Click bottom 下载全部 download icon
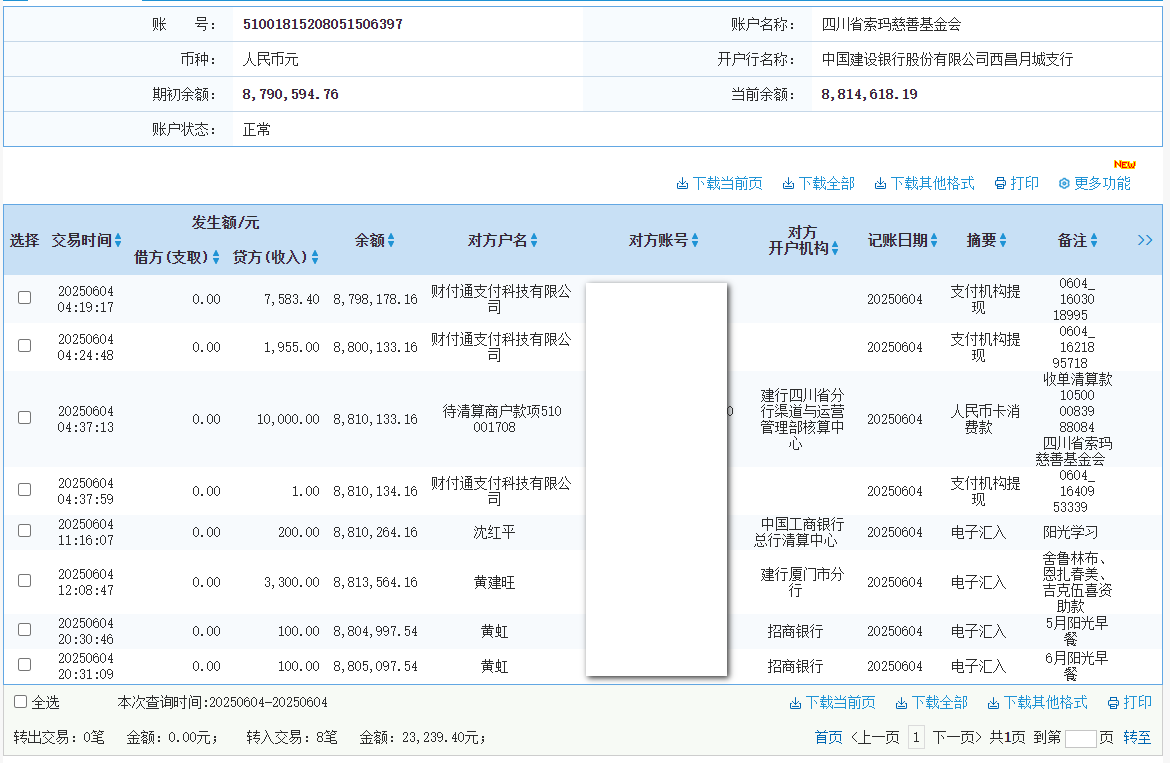Viewport: 1170px width, 763px height. (x=901, y=703)
